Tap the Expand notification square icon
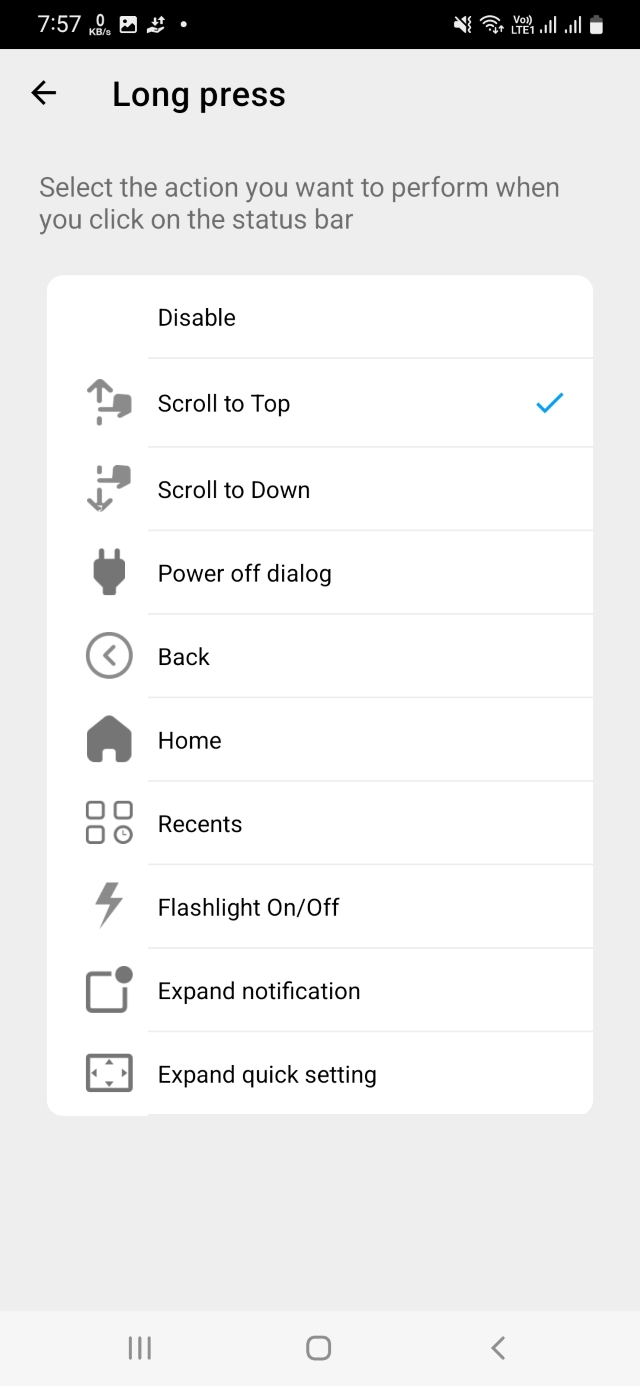 coord(109,990)
